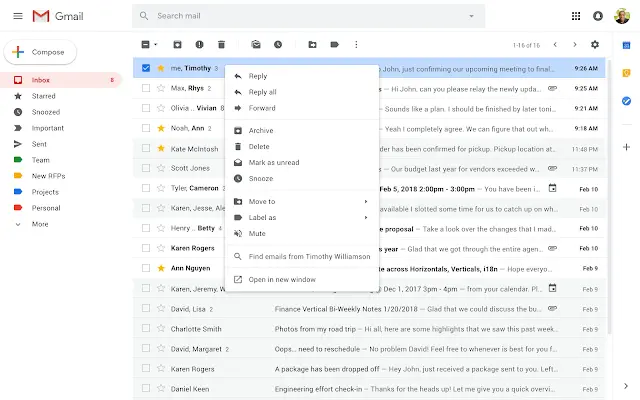Choose Mute from the context menu
Screen dimensions: 640x400
tap(302, 233)
